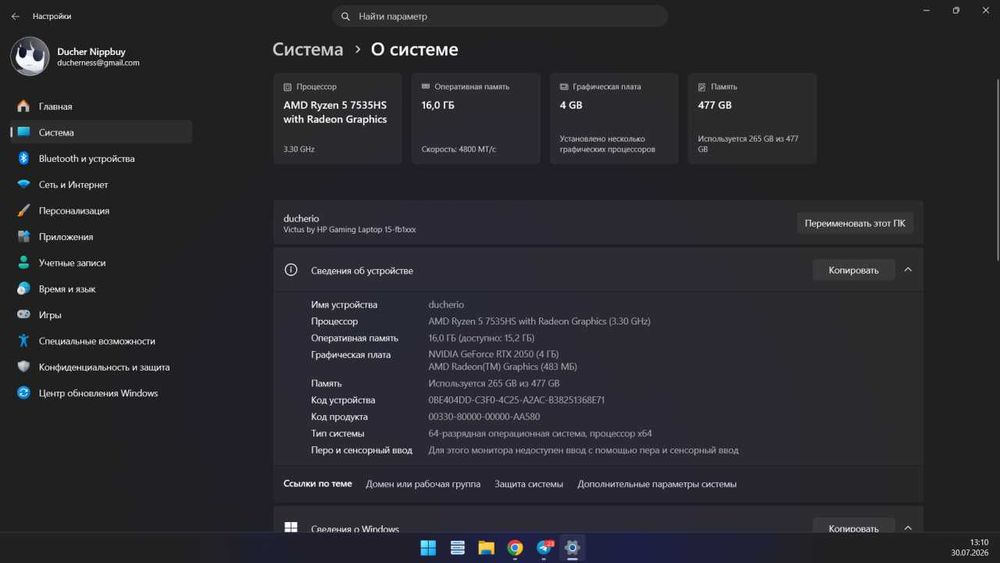Image resolution: width=1000 pixels, height=563 pixels.
Task: Click the Сеть и Интернет Wi-Fi icon
Action: coord(24,184)
